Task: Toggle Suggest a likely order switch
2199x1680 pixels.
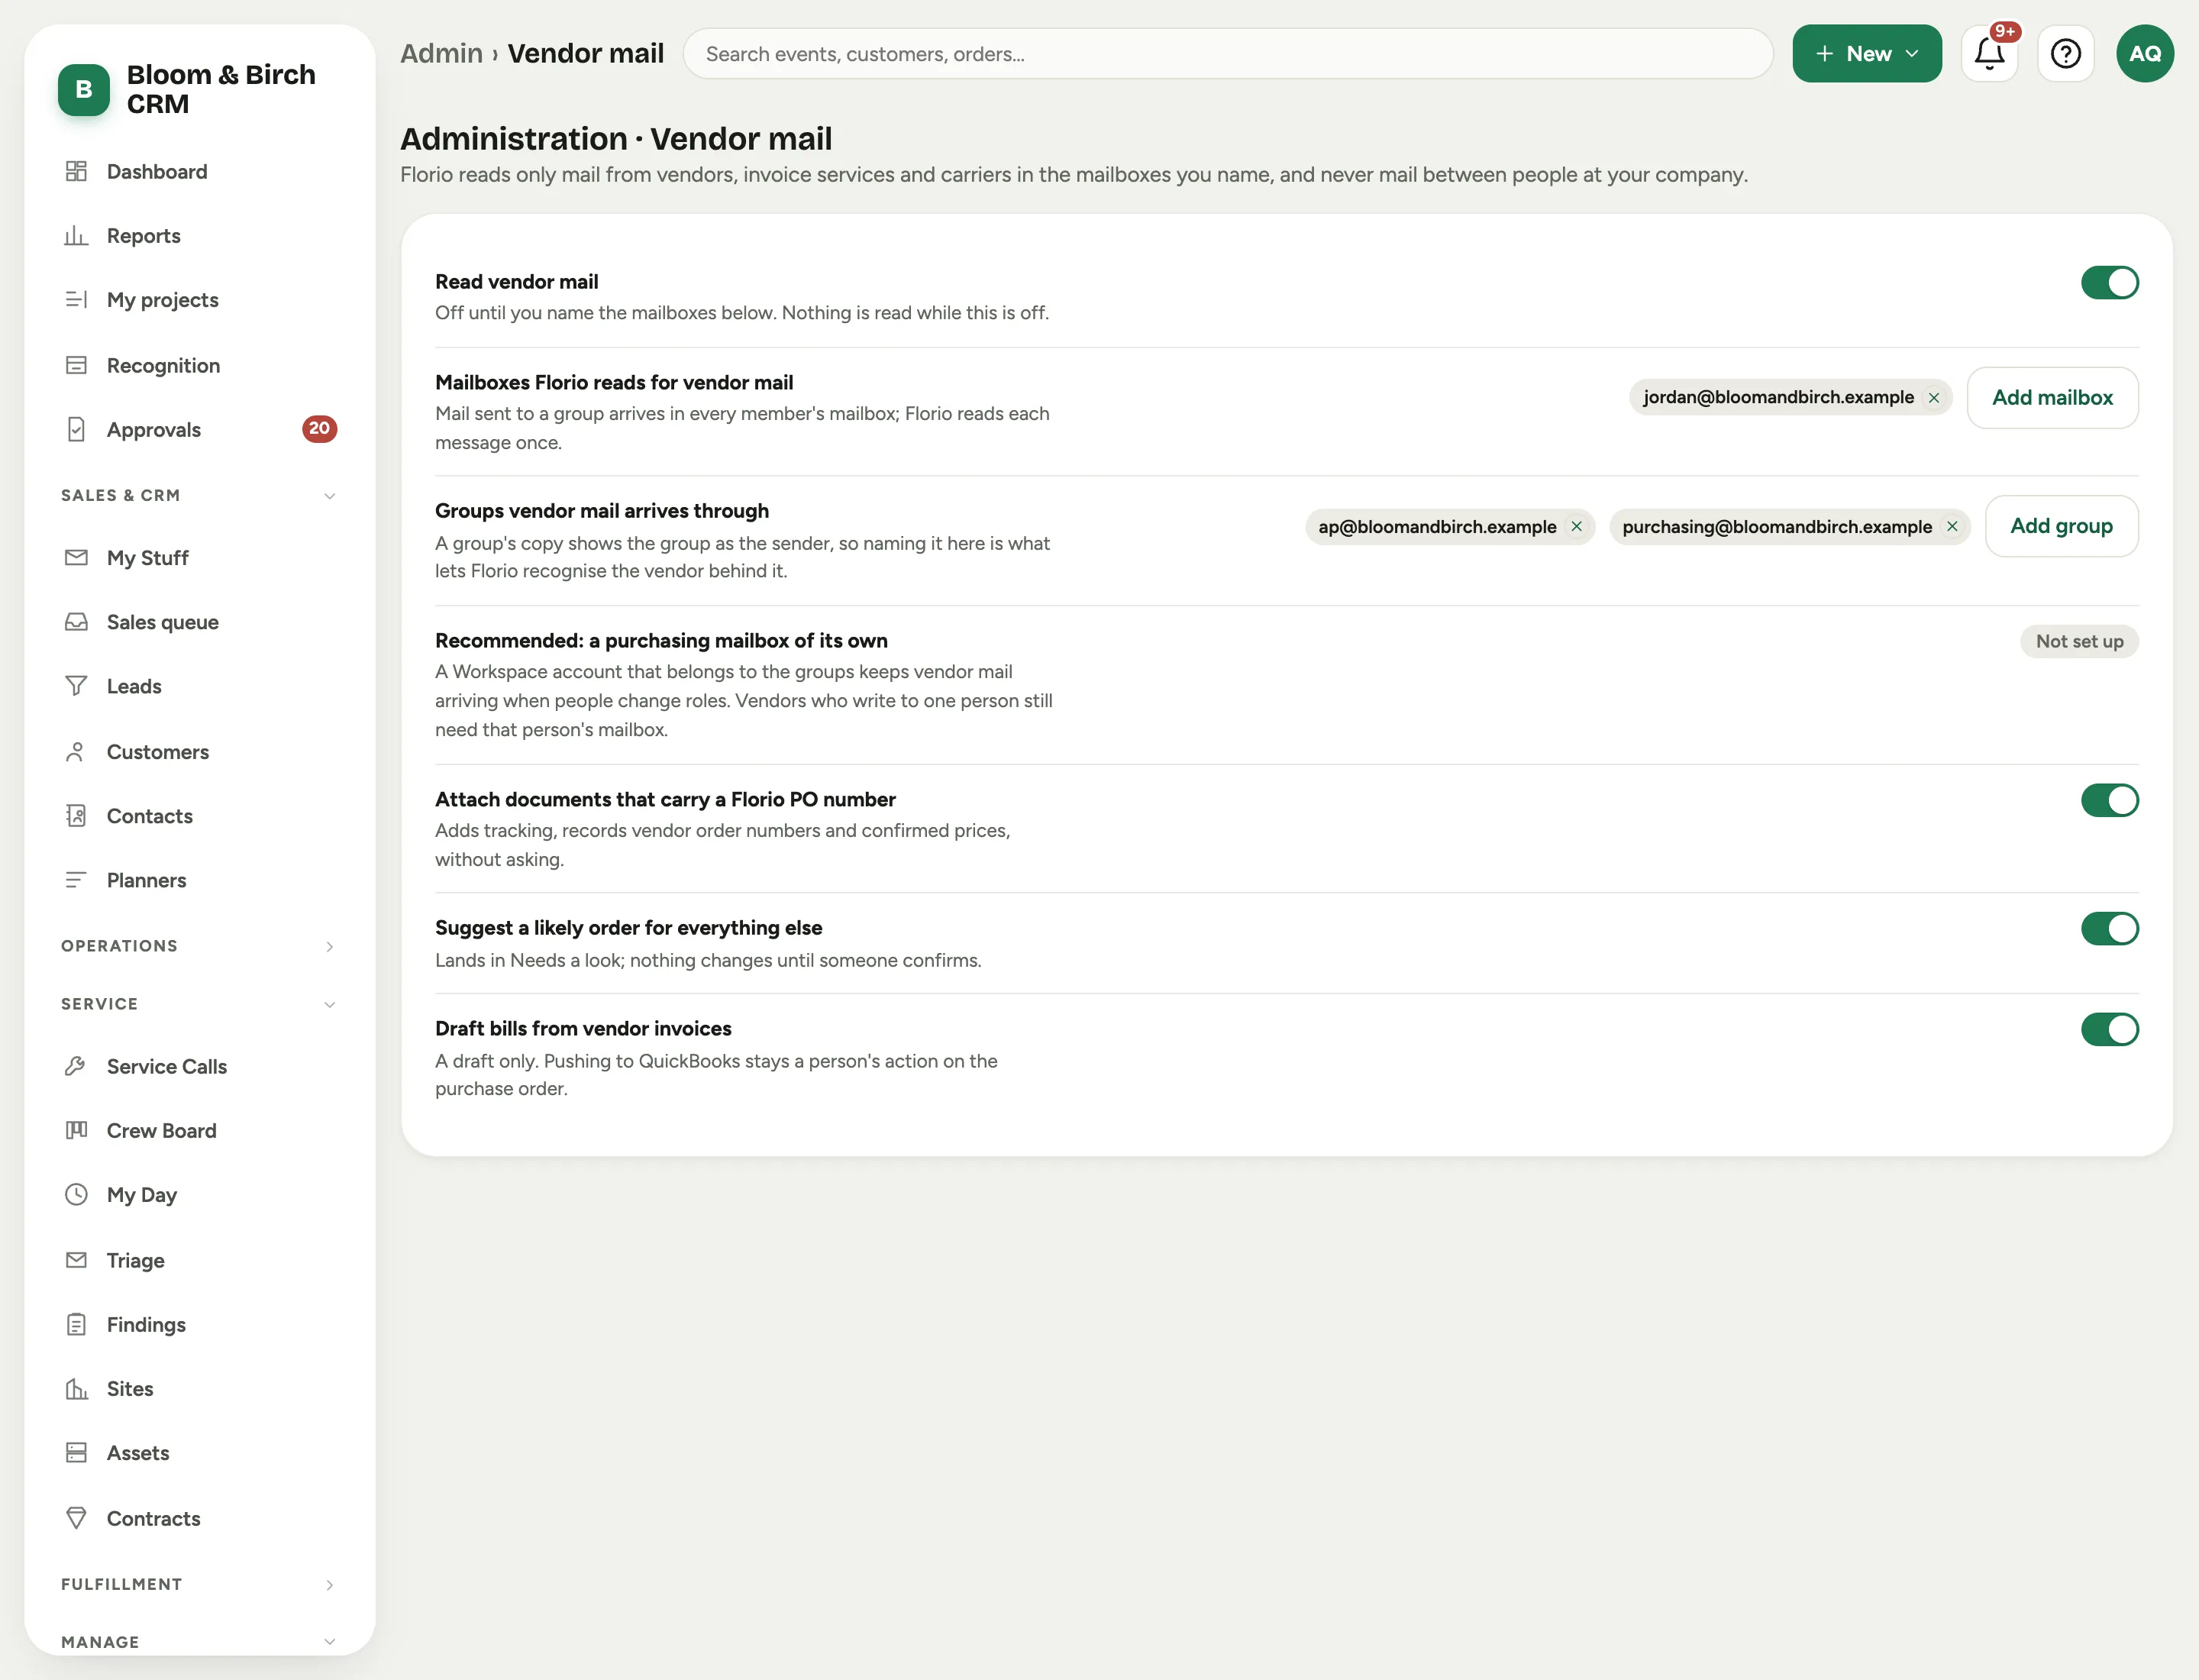Action: [x=2109, y=929]
